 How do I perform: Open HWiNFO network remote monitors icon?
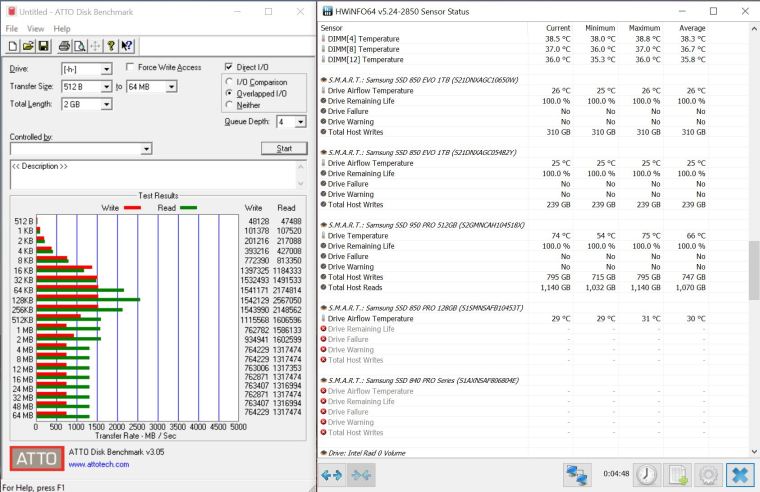577,475
